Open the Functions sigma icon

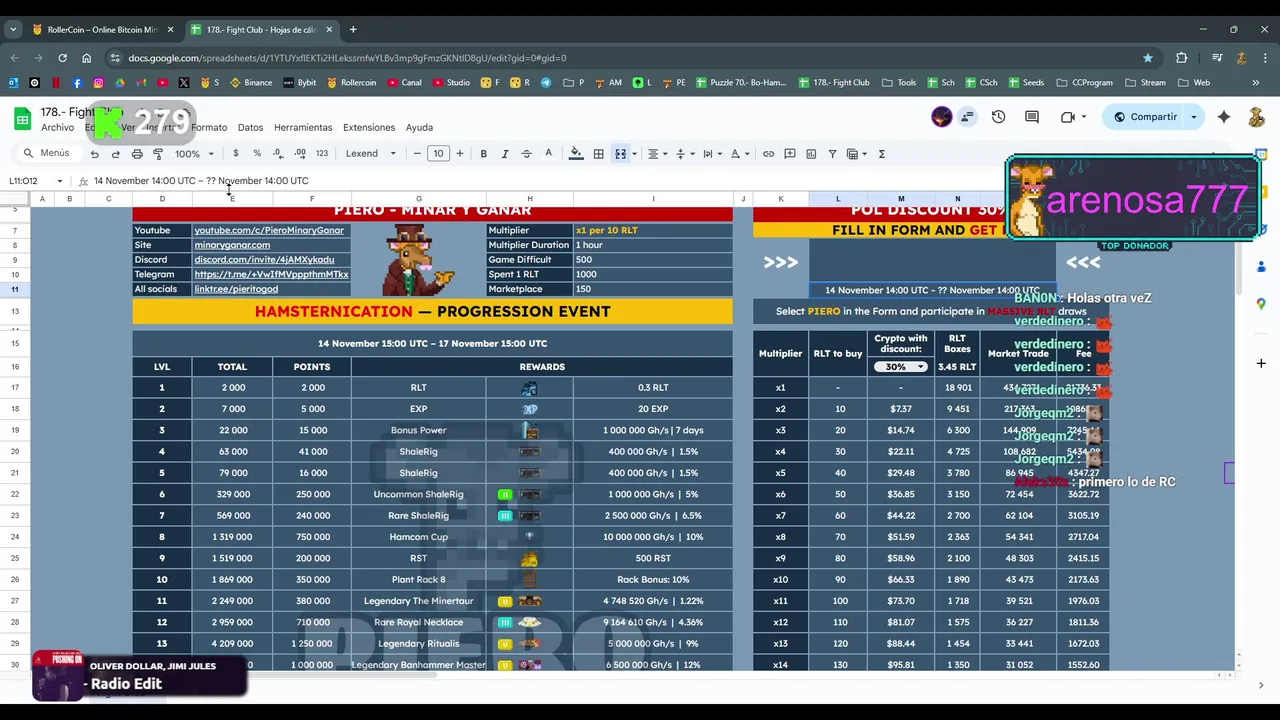[881, 154]
